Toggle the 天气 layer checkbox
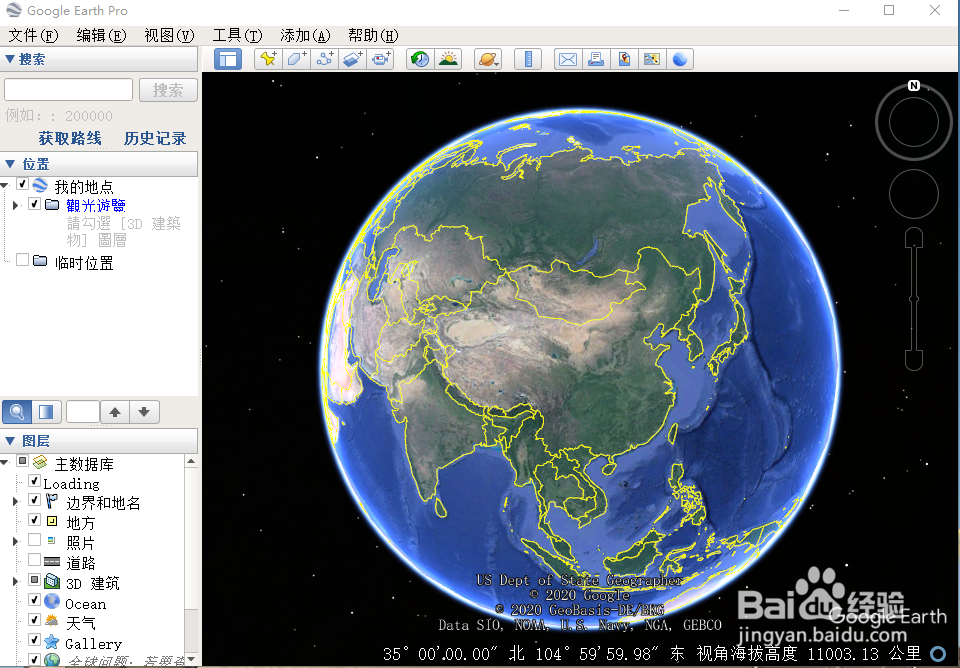 34,620
